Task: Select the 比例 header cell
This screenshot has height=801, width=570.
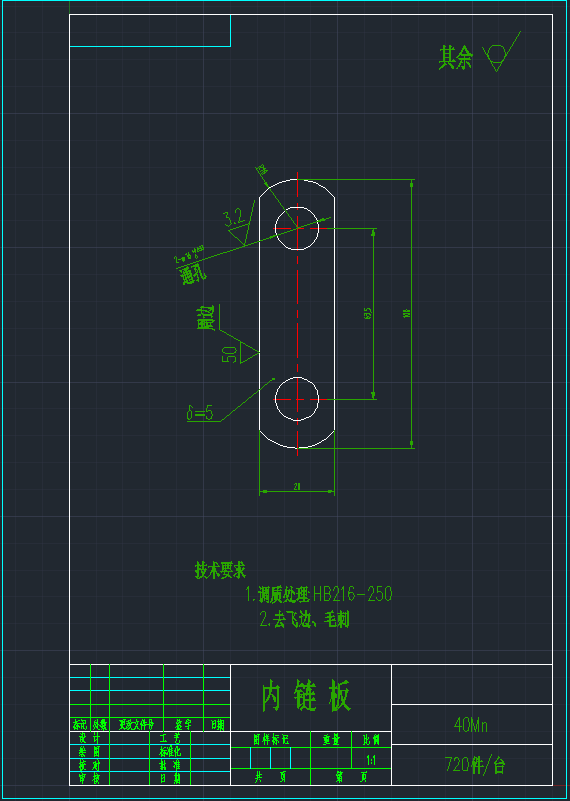Action: 371,739
